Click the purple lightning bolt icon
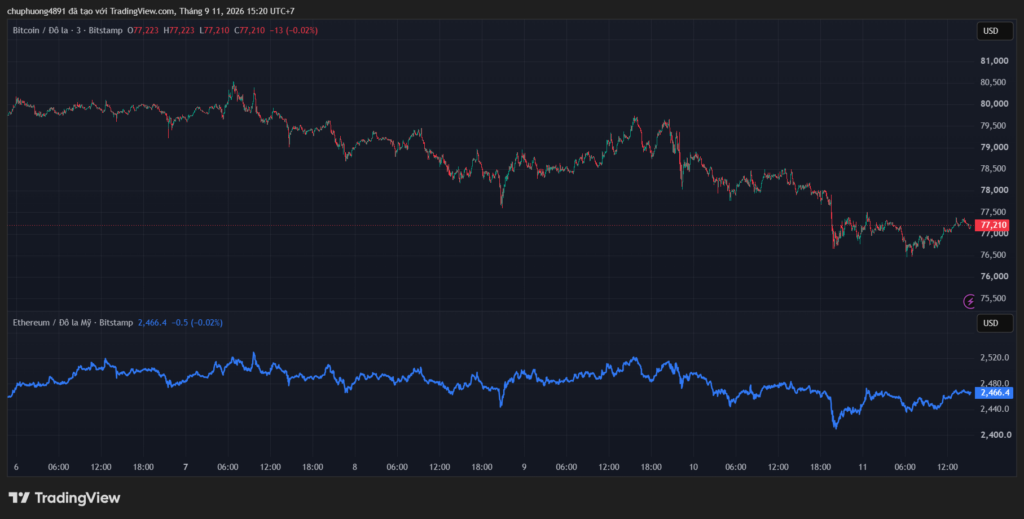Screen dimensions: 1024x519 click(x=970, y=301)
